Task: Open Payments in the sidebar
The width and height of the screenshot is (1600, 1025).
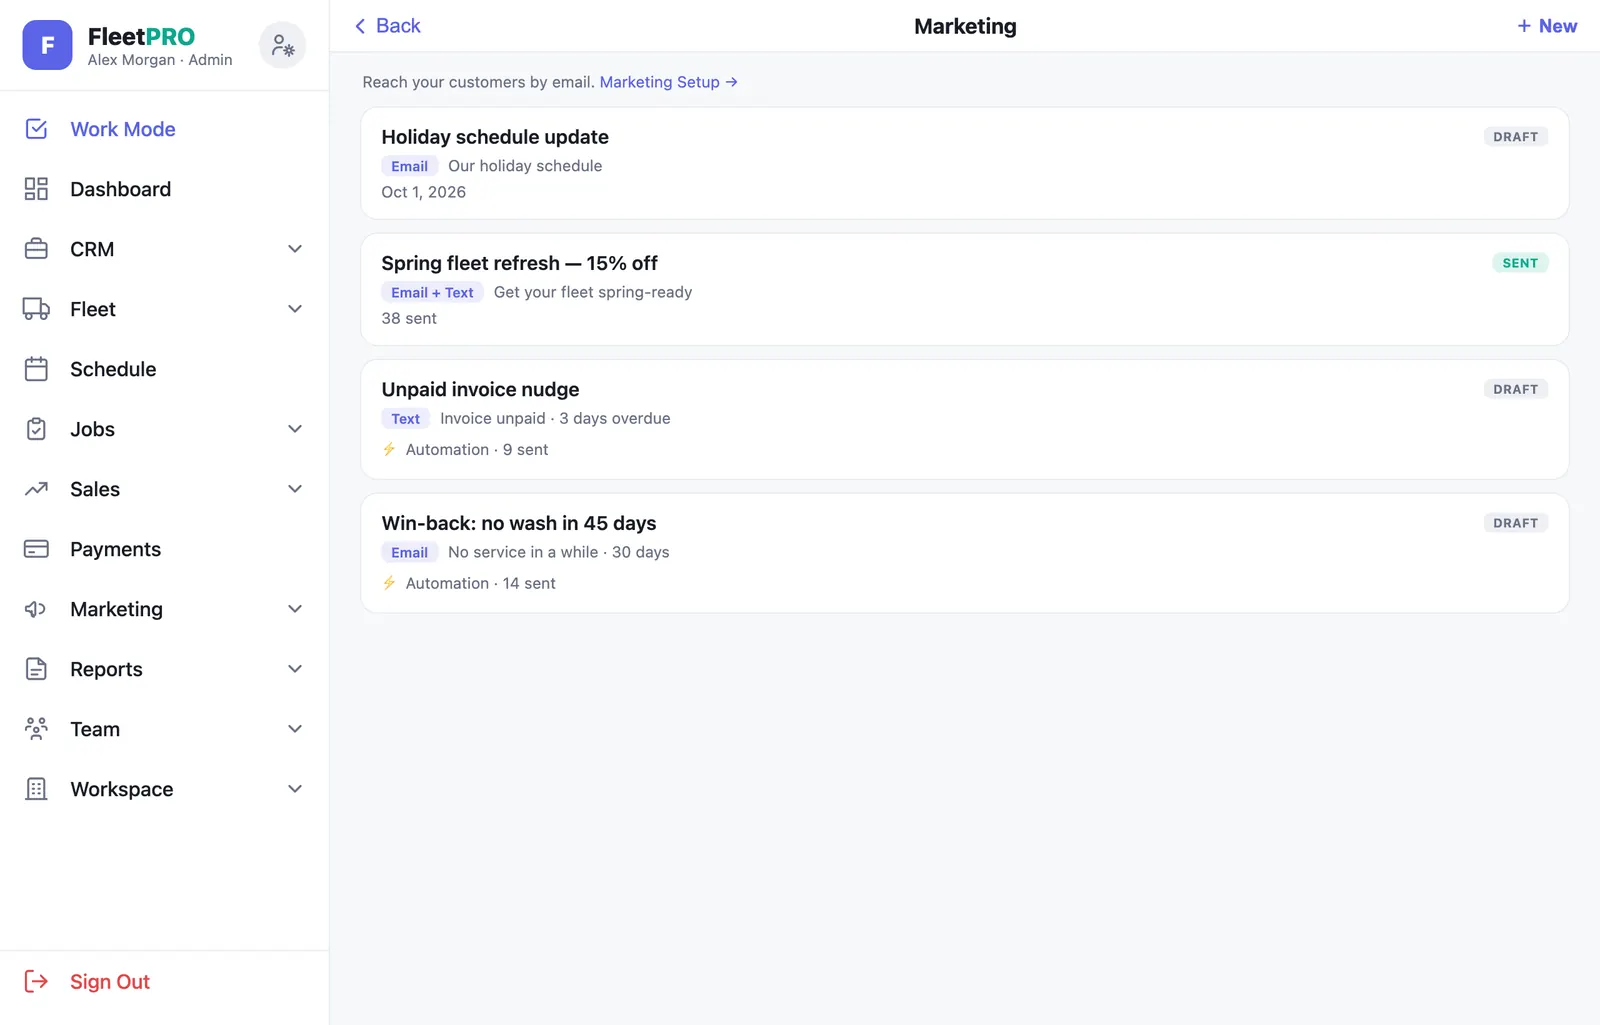Action: (164, 549)
